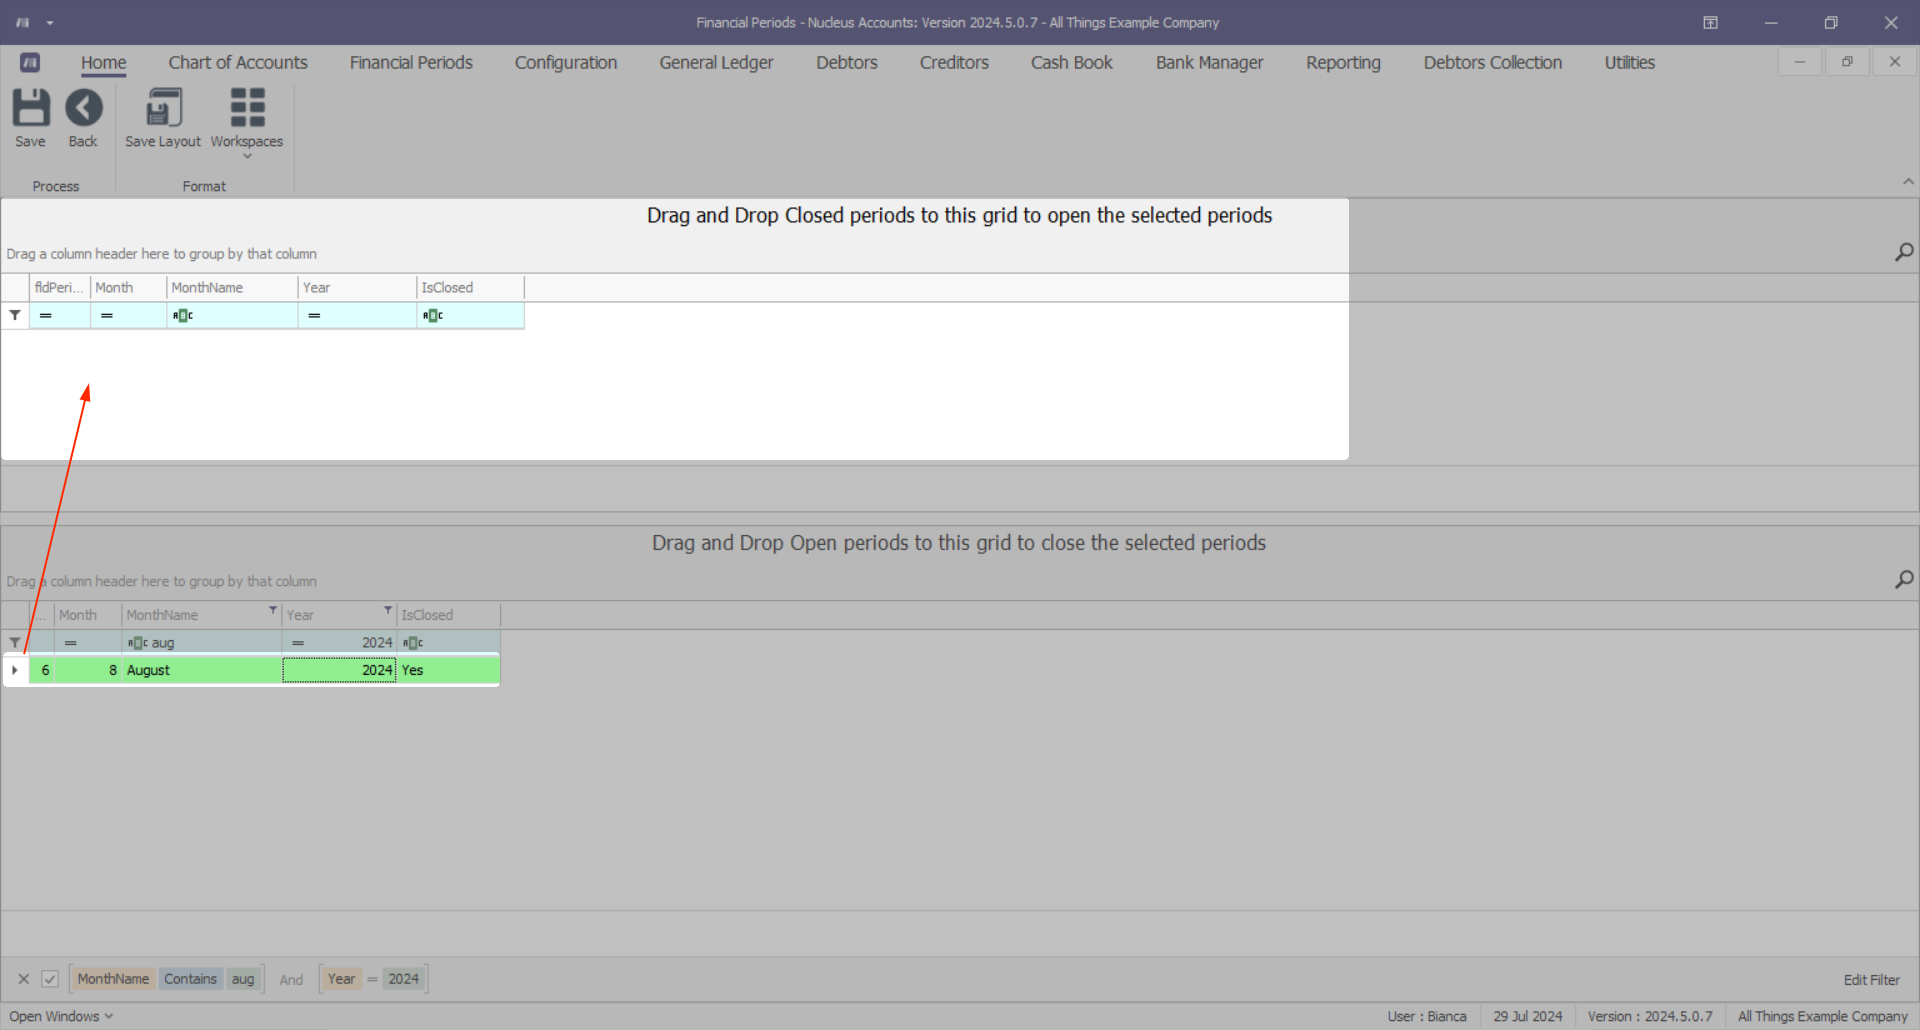This screenshot has width=1920, height=1030.
Task: Open the Edit Filter dialog
Action: (1871, 980)
